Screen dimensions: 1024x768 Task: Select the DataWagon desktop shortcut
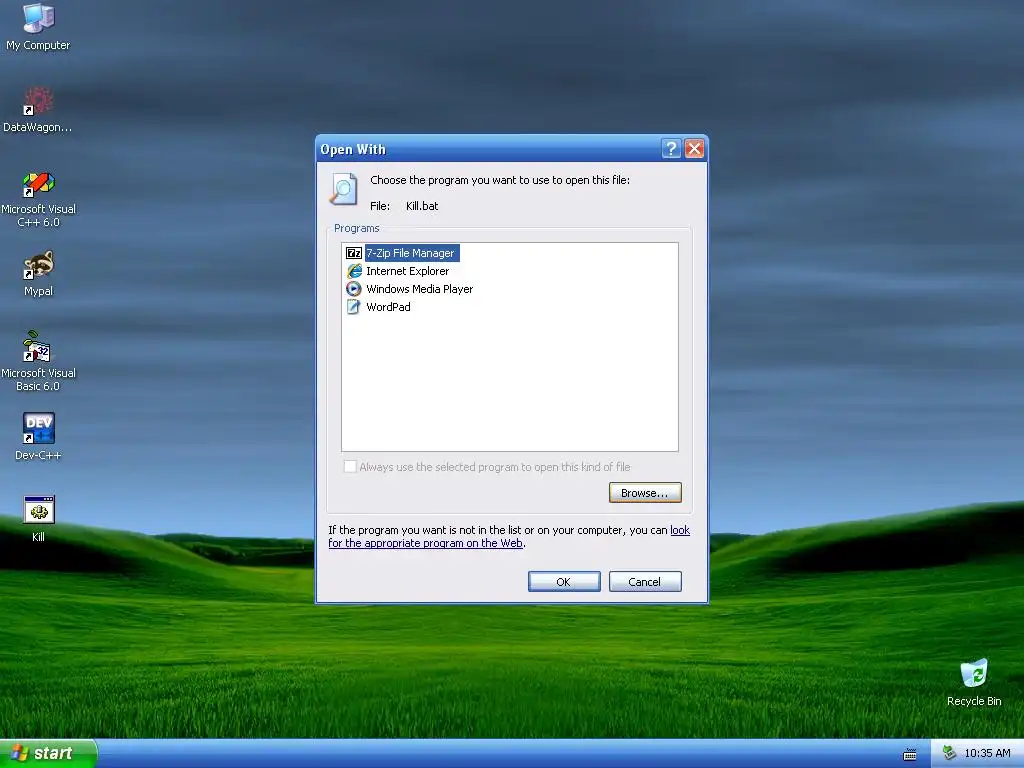38,109
